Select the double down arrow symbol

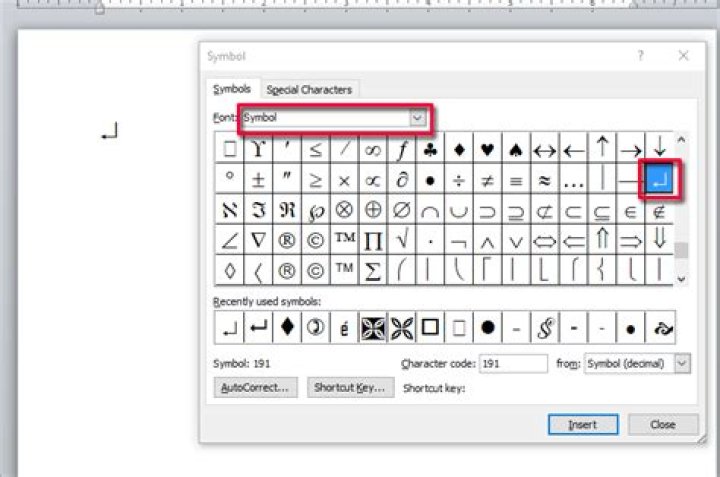pyautogui.click(x=659, y=240)
